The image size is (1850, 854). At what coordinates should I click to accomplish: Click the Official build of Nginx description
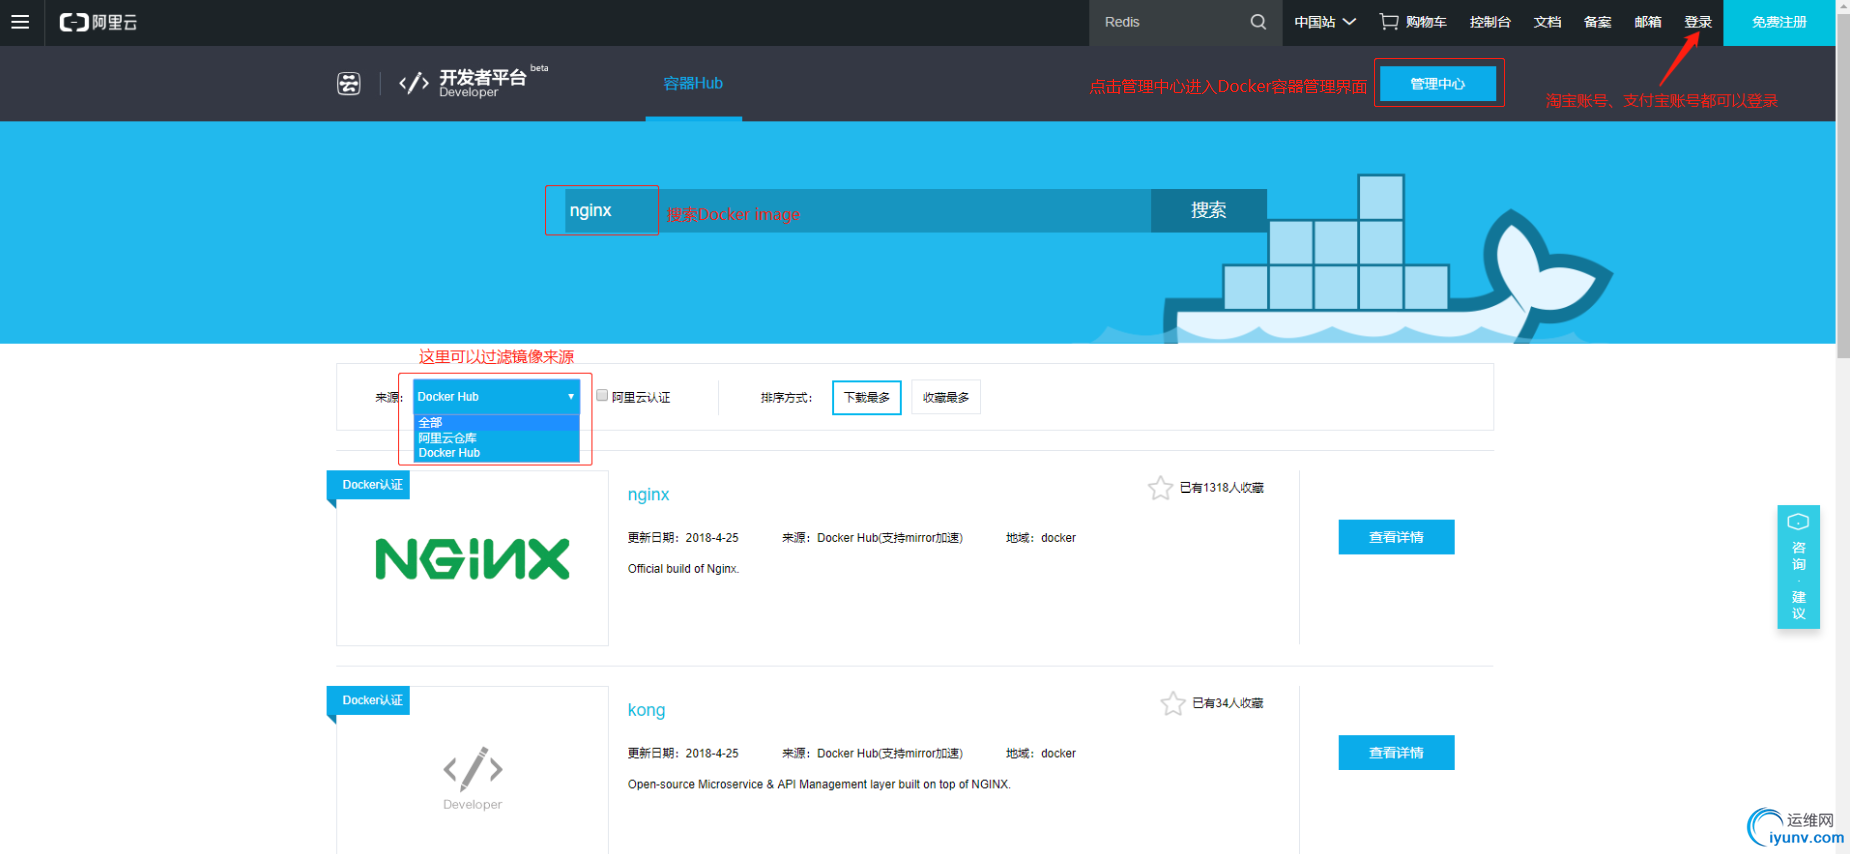(x=683, y=569)
